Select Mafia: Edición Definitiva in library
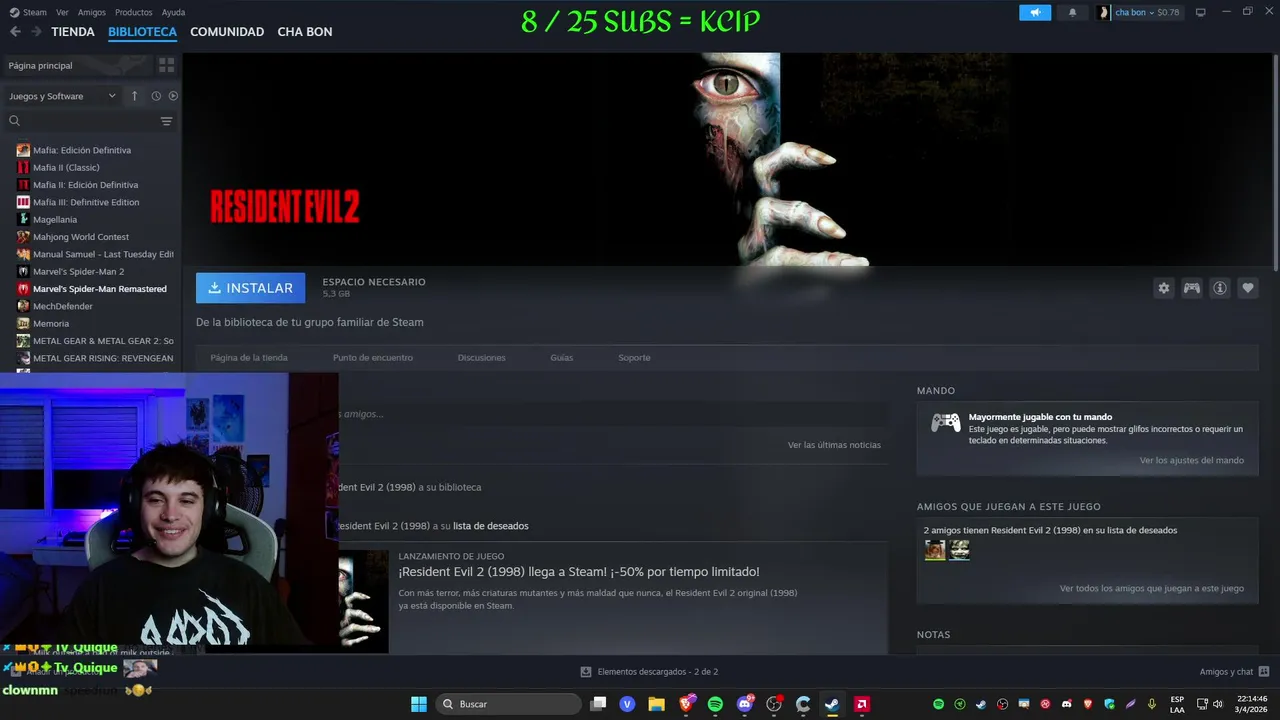1280x720 pixels. (82, 150)
